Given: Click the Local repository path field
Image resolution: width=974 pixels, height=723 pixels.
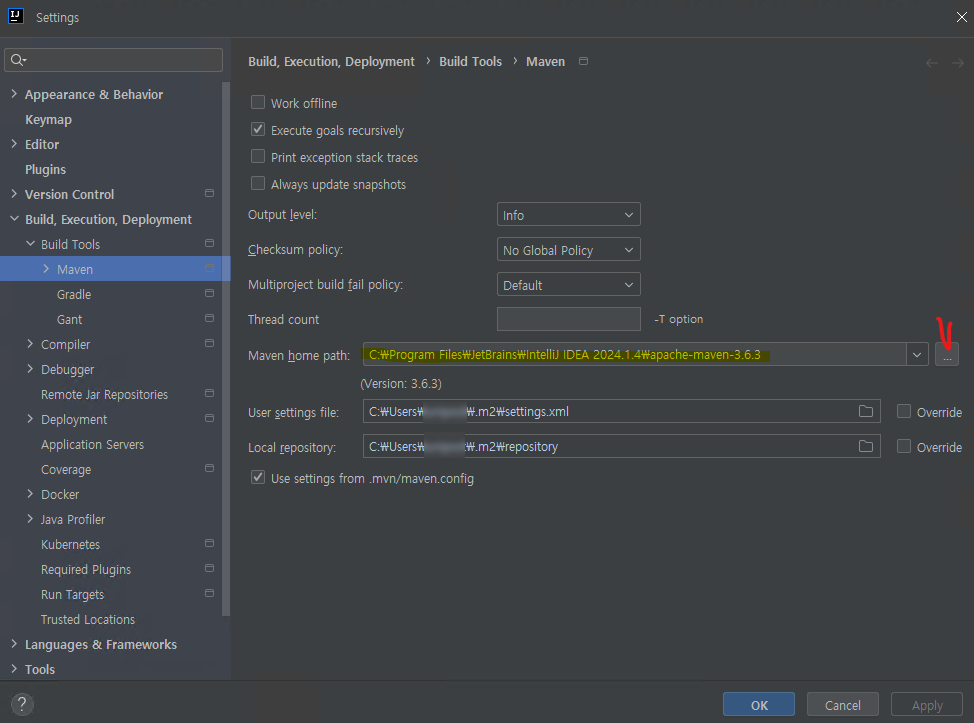Looking at the screenshot, I should (621, 446).
